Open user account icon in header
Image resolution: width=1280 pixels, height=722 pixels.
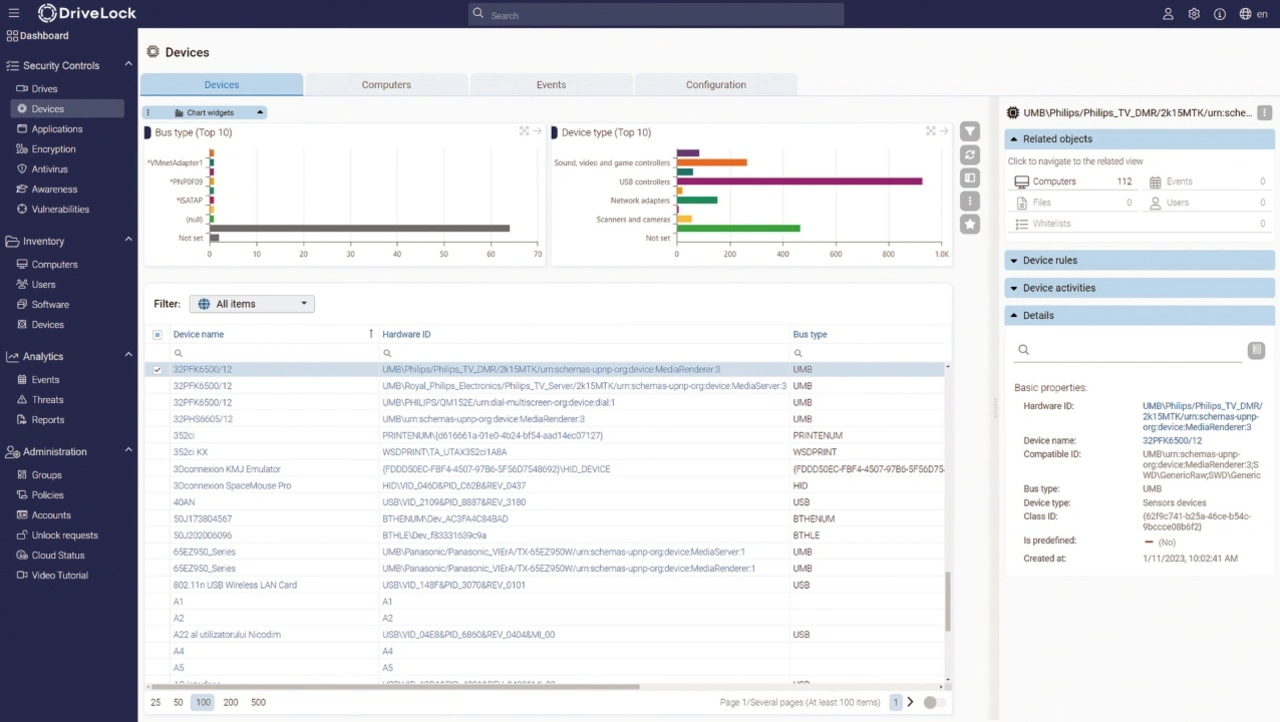click(x=1168, y=14)
